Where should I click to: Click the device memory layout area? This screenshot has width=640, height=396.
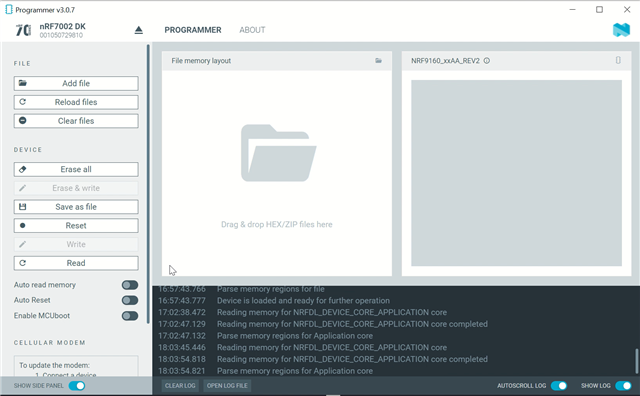pyautogui.click(x=516, y=173)
